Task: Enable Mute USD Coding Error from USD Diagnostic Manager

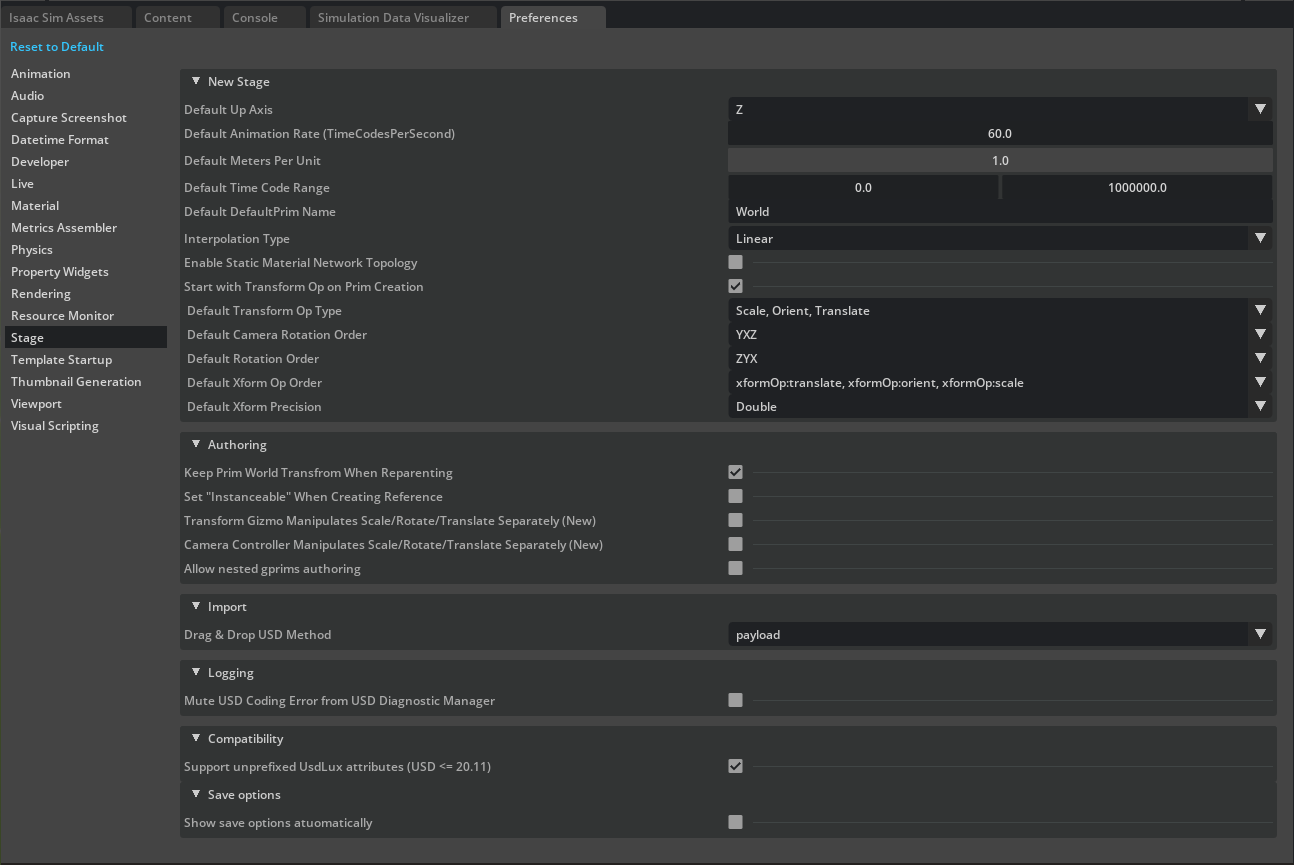Action: (x=735, y=701)
